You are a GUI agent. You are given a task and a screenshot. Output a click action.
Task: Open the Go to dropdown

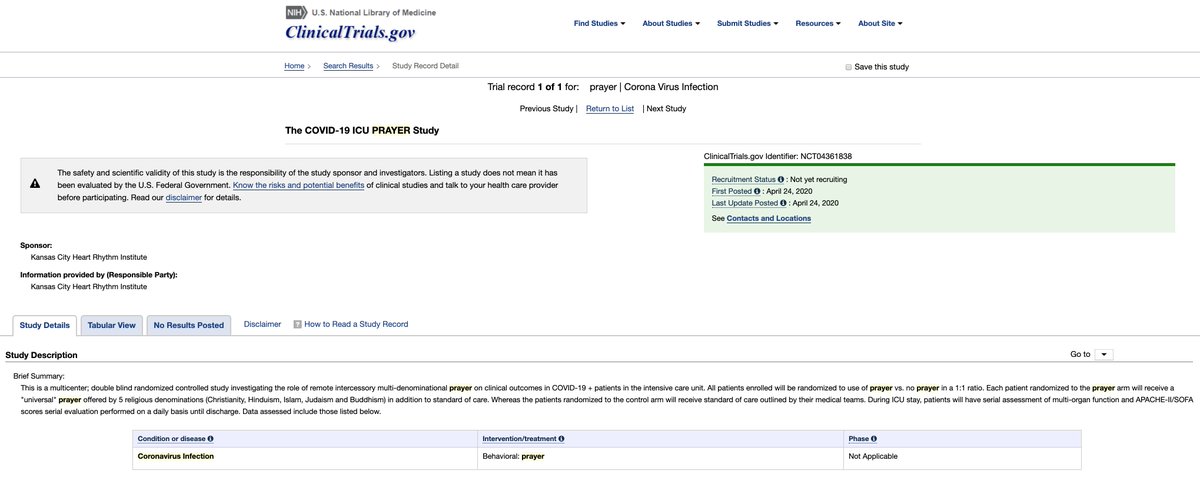pos(1103,354)
